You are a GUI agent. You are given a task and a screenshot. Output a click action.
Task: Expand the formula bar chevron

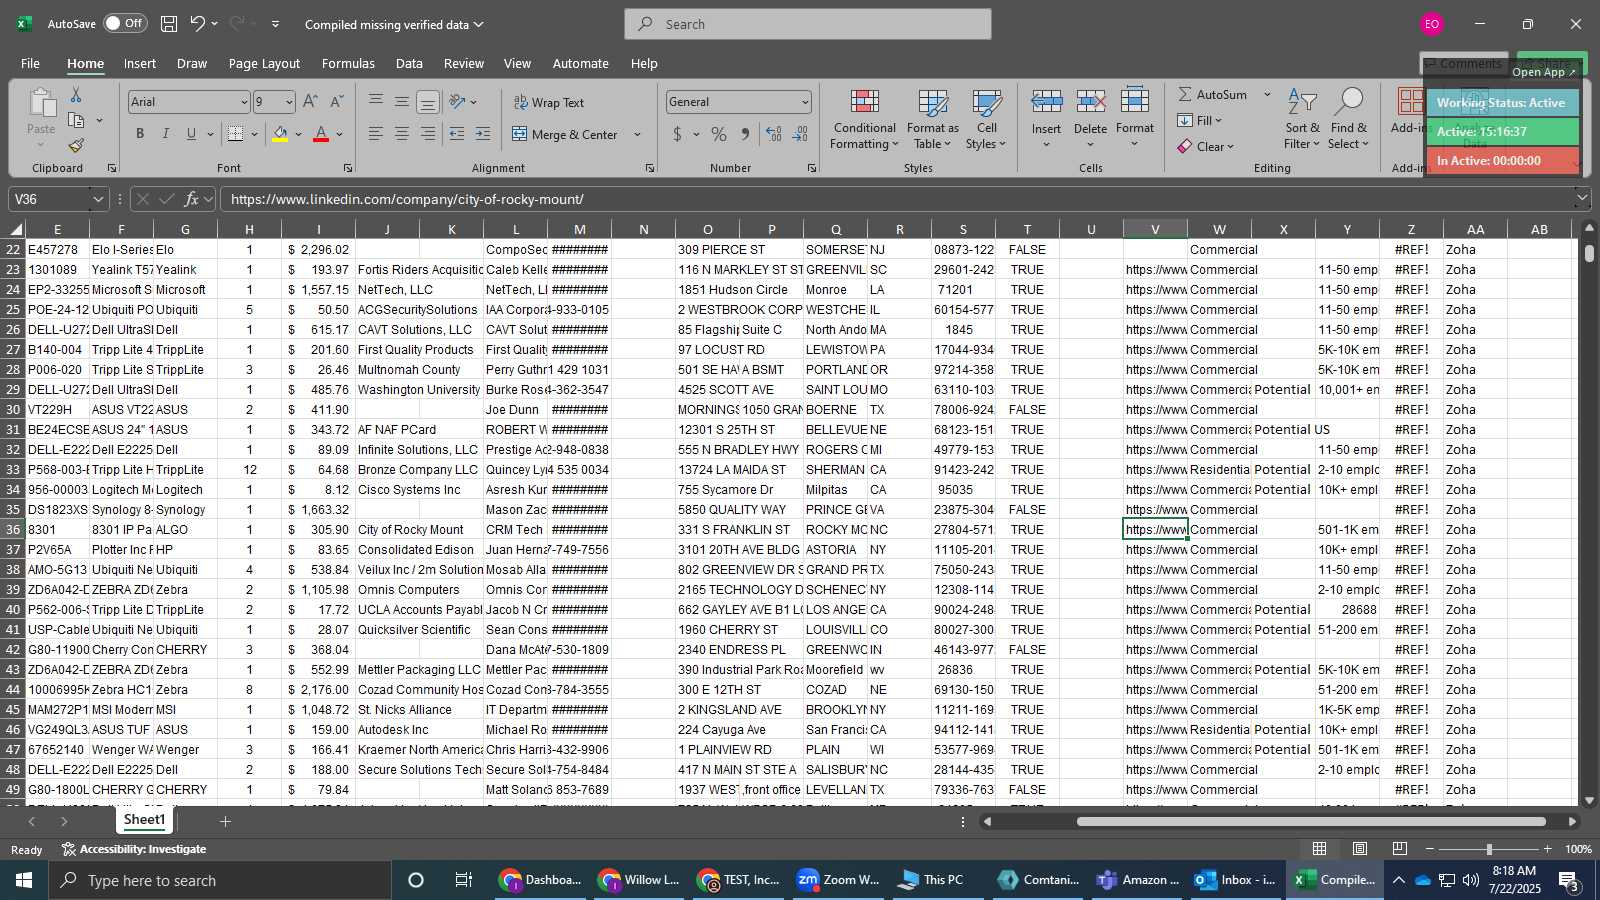(1581, 199)
